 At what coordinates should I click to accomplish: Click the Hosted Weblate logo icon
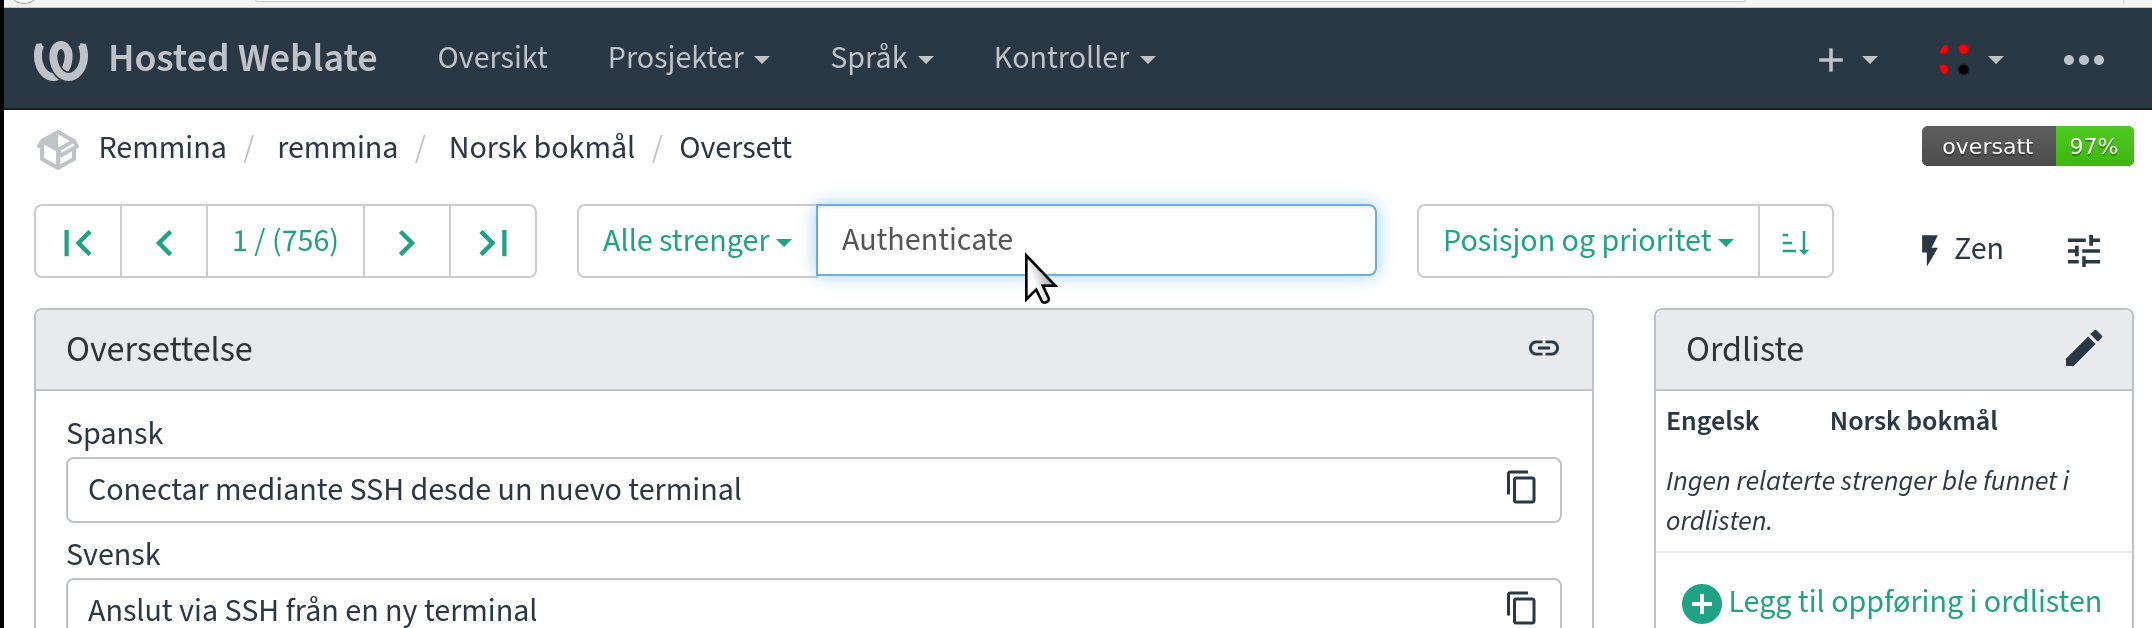[x=60, y=59]
